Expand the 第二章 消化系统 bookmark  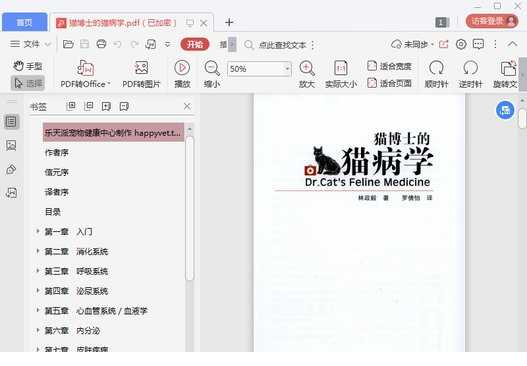click(38, 251)
